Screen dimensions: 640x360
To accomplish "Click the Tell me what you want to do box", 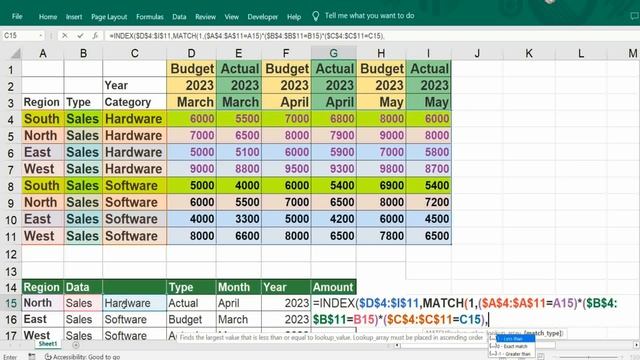I will (369, 16).
